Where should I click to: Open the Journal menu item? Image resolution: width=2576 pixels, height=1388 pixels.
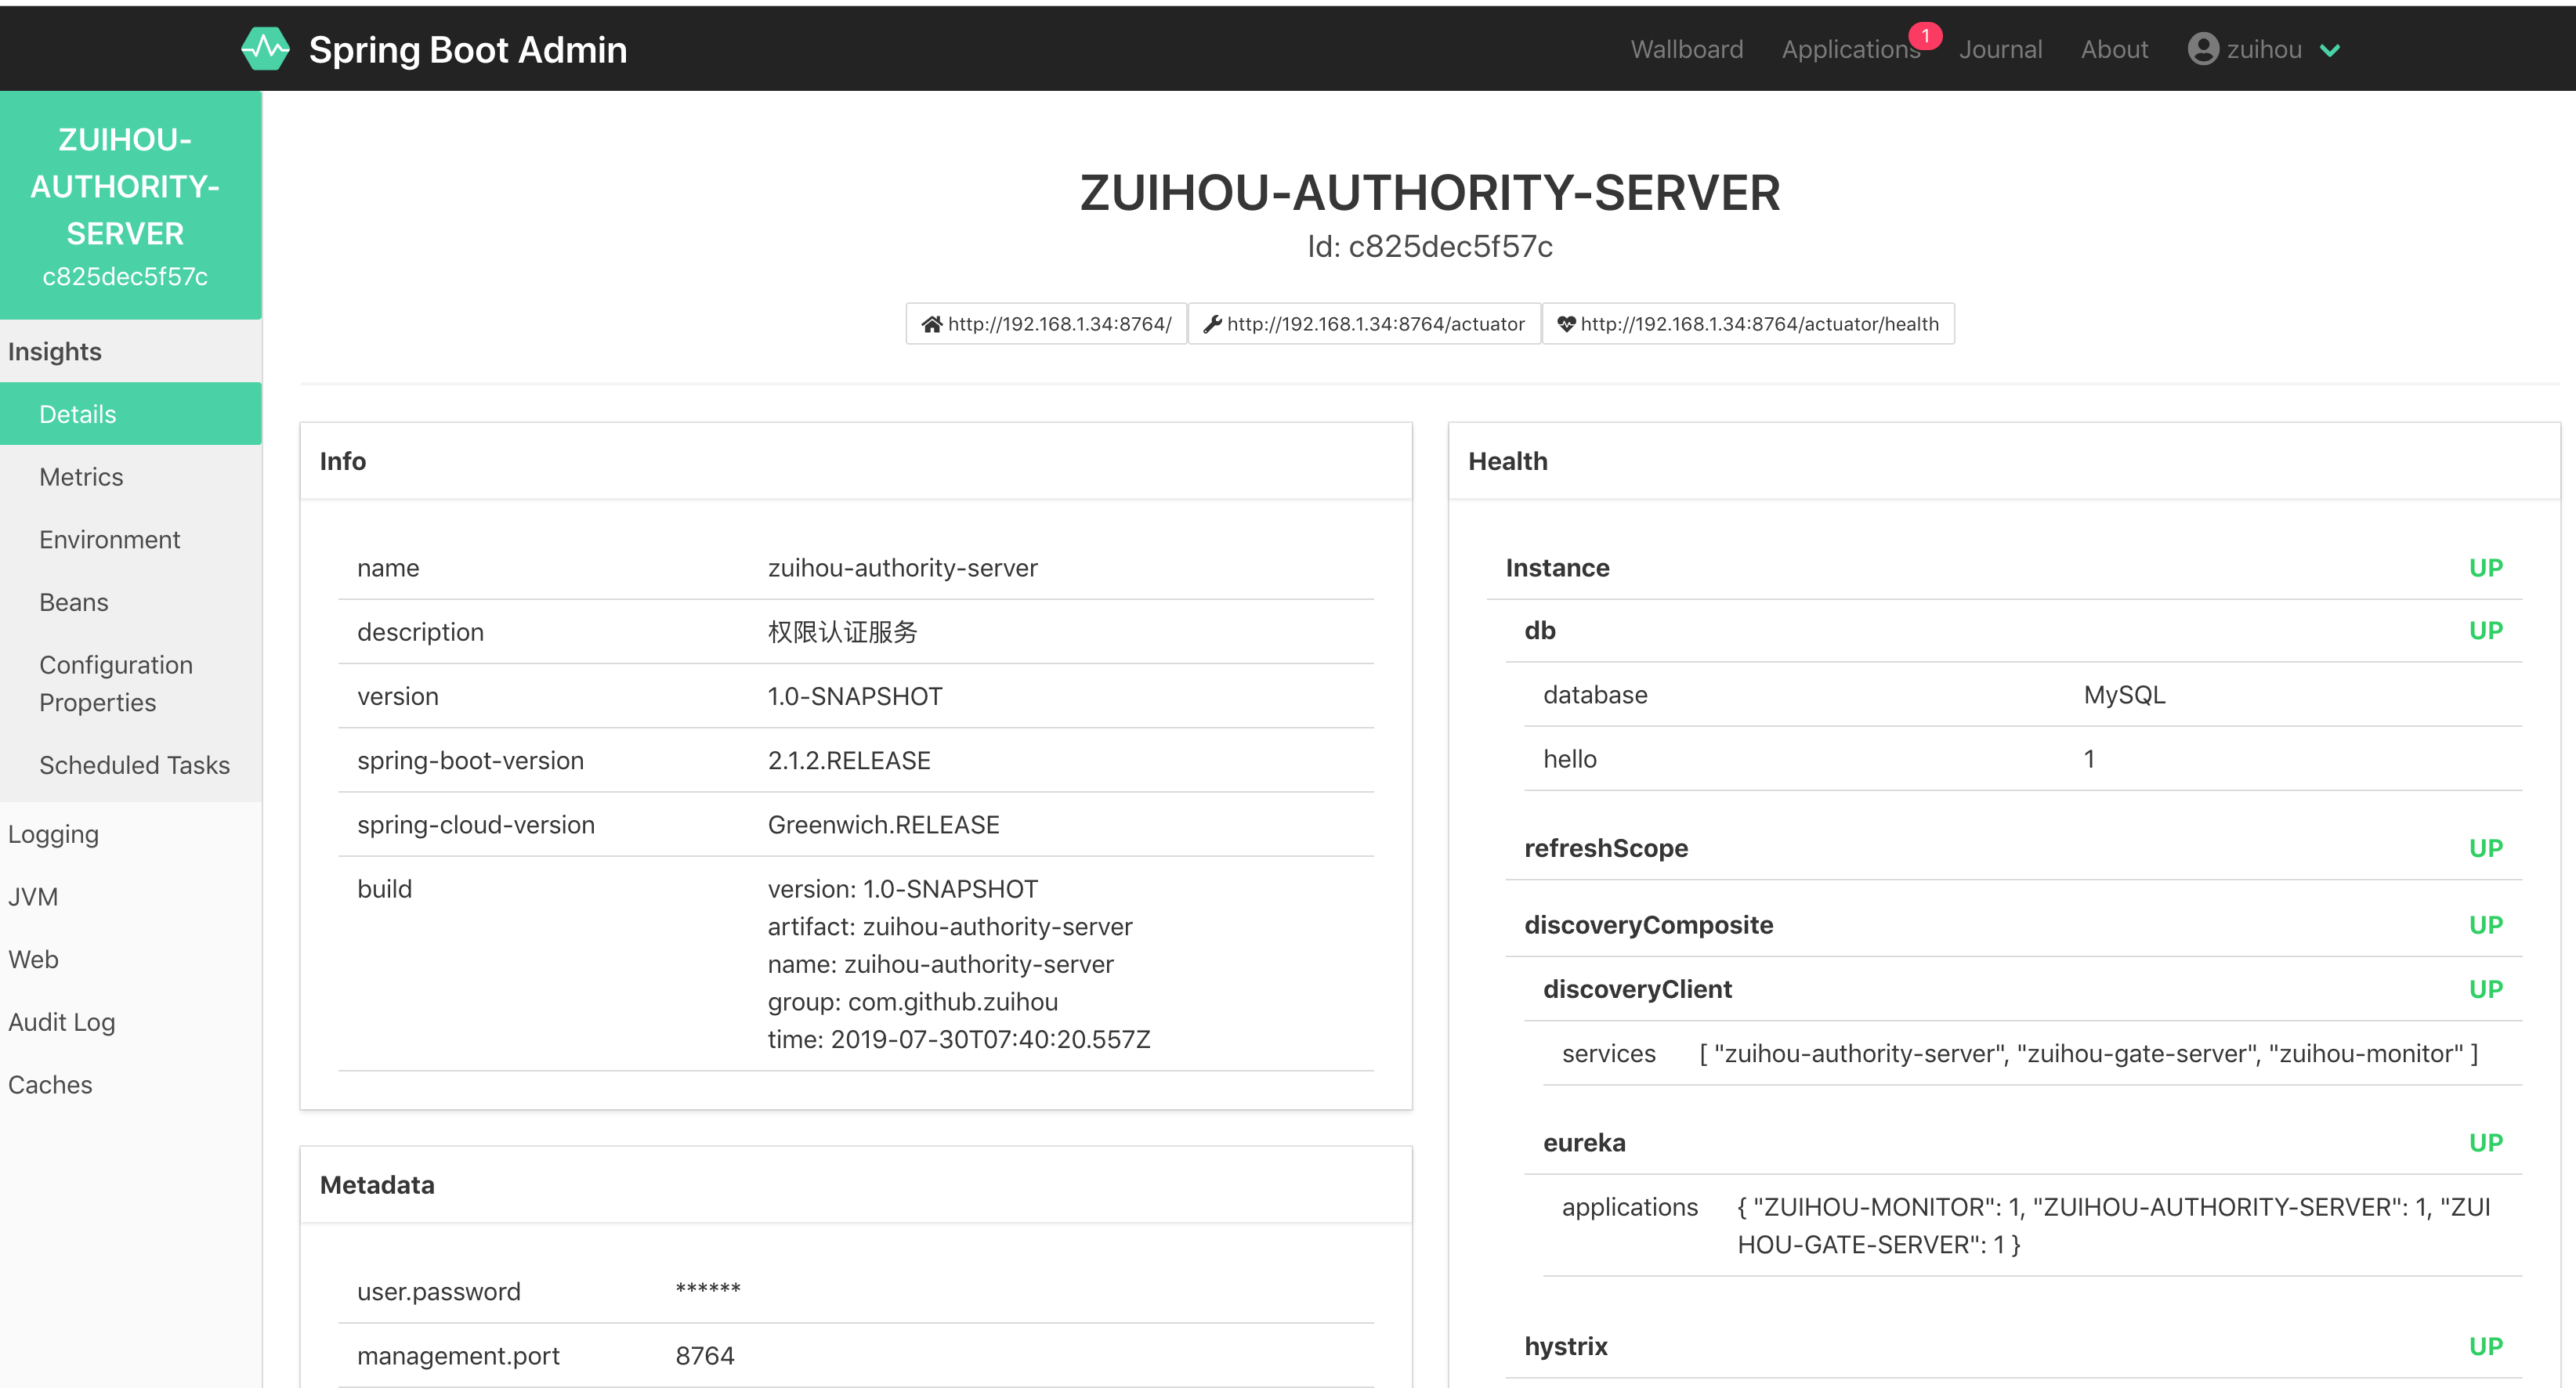point(2000,49)
